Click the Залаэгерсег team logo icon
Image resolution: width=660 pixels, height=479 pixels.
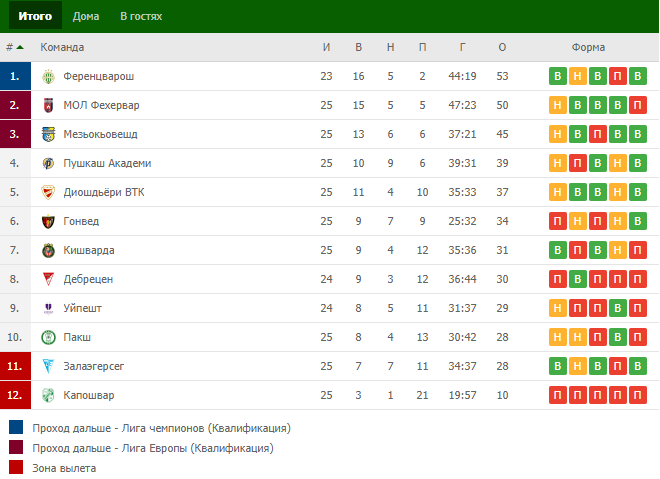tap(48, 366)
